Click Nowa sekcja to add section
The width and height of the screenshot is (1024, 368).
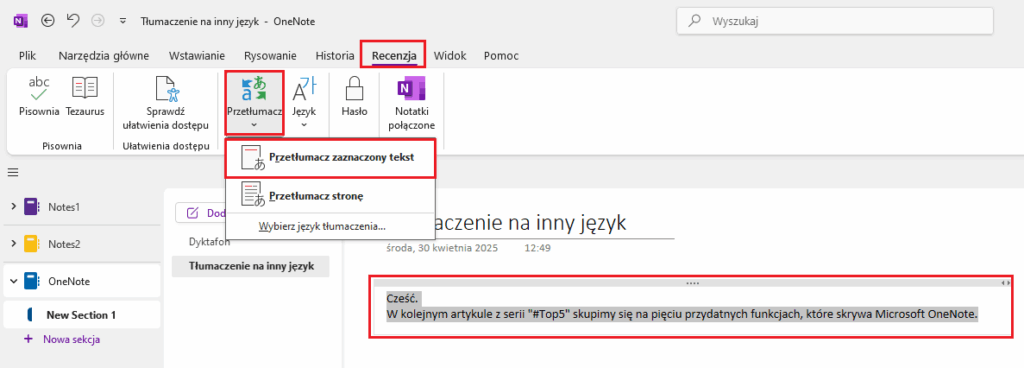(x=71, y=339)
